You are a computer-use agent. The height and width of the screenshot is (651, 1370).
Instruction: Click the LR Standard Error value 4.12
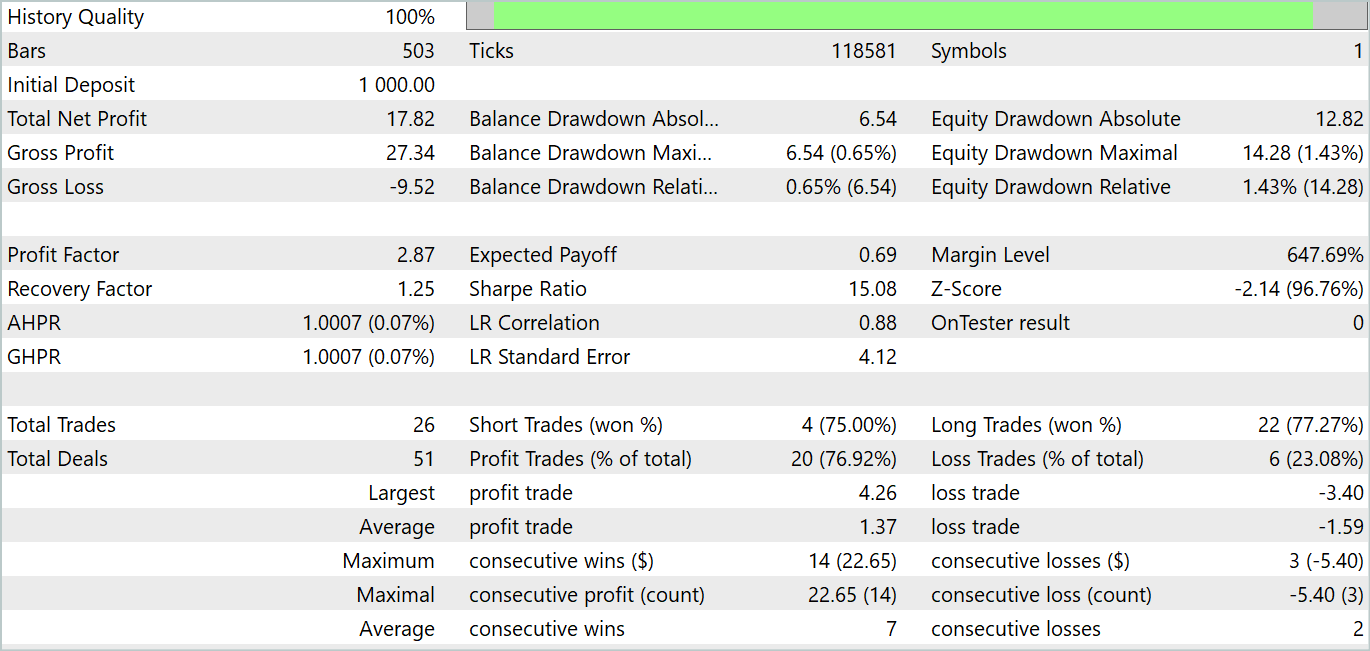[x=878, y=357]
